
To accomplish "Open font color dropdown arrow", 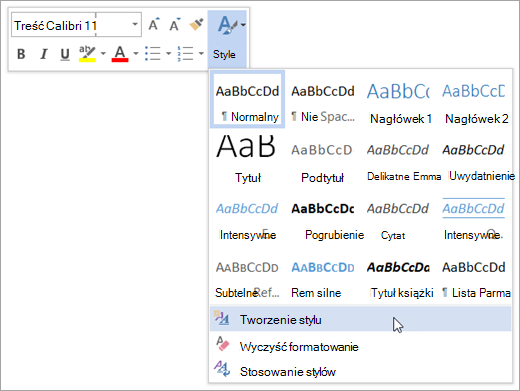I will 135,53.
